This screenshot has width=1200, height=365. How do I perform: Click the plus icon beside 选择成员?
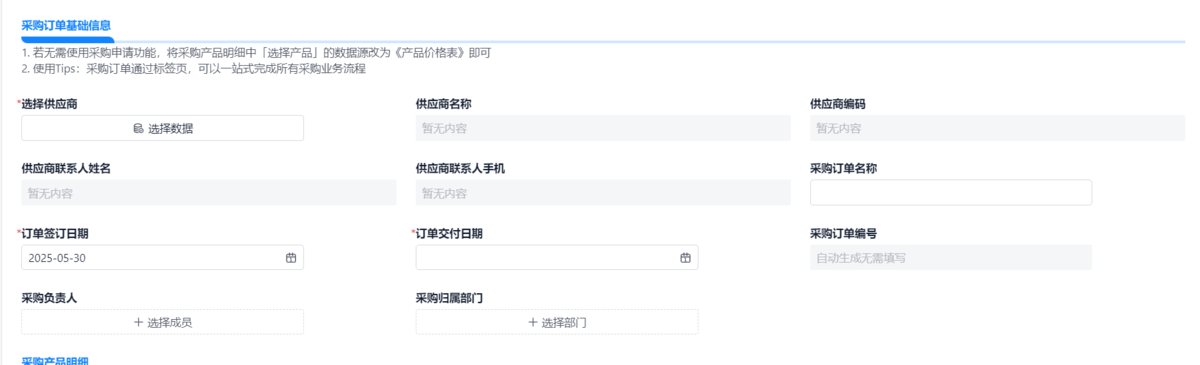[138, 322]
